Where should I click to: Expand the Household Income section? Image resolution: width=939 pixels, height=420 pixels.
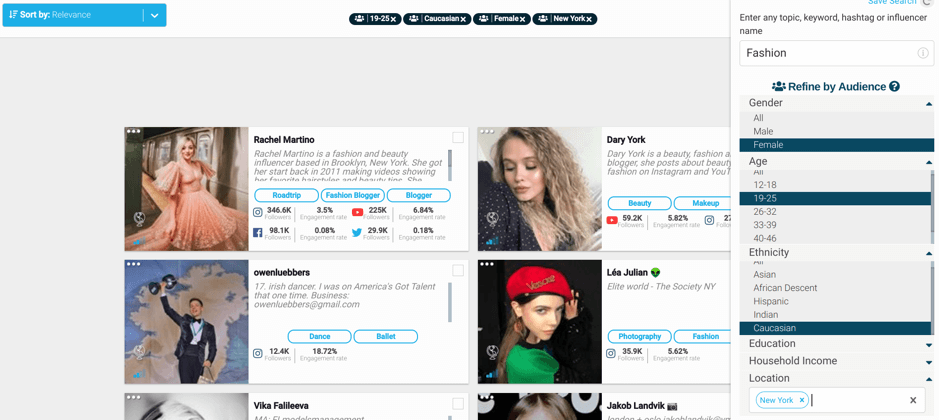(x=837, y=361)
